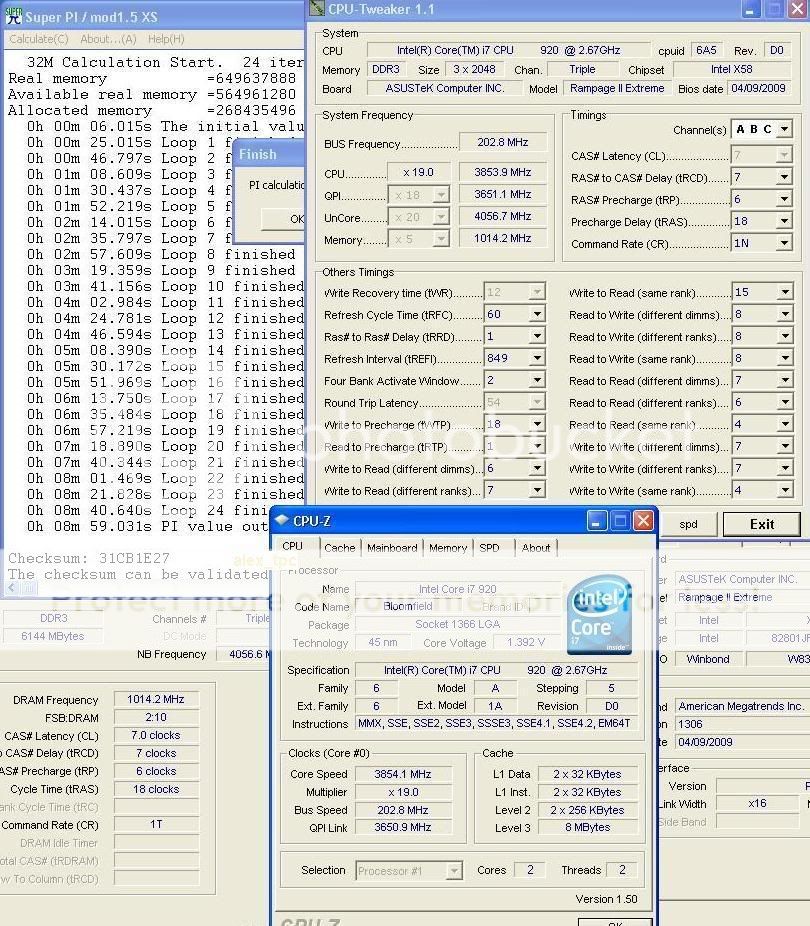The height and width of the screenshot is (926, 810).
Task: Click the CPU-Tweaker title bar icon
Action: (317, 8)
